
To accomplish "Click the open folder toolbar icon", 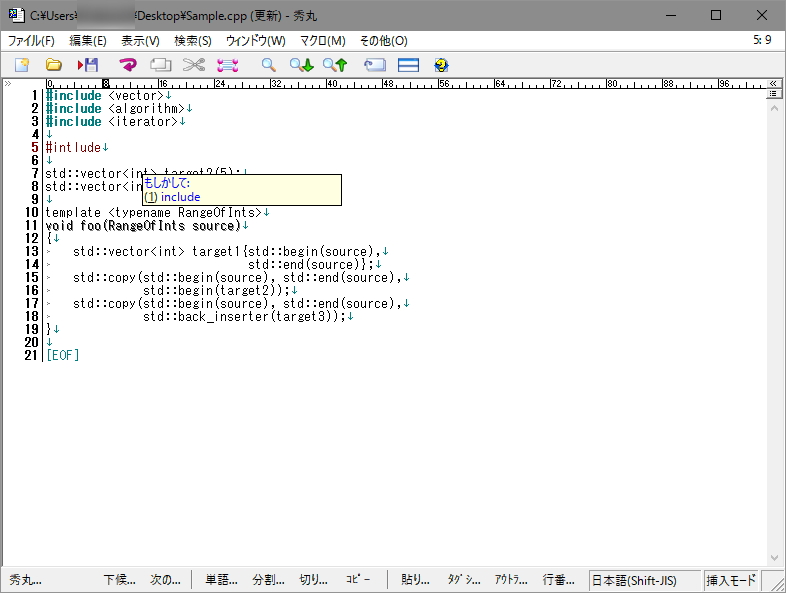I will (x=54, y=65).
